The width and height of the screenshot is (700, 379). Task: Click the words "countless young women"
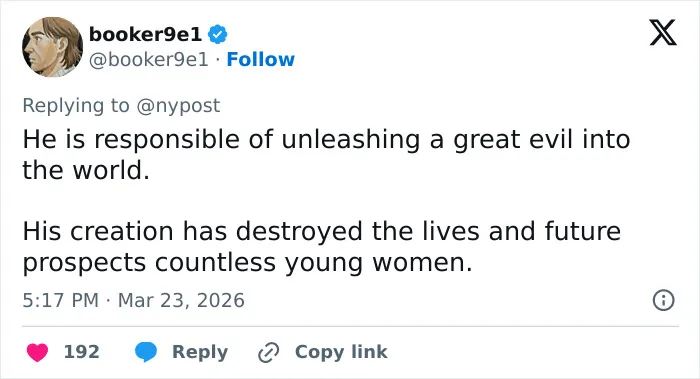313,262
